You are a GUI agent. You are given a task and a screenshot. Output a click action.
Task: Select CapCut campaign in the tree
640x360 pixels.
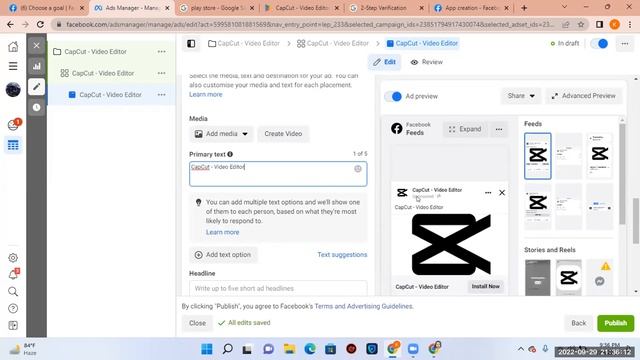[96, 52]
